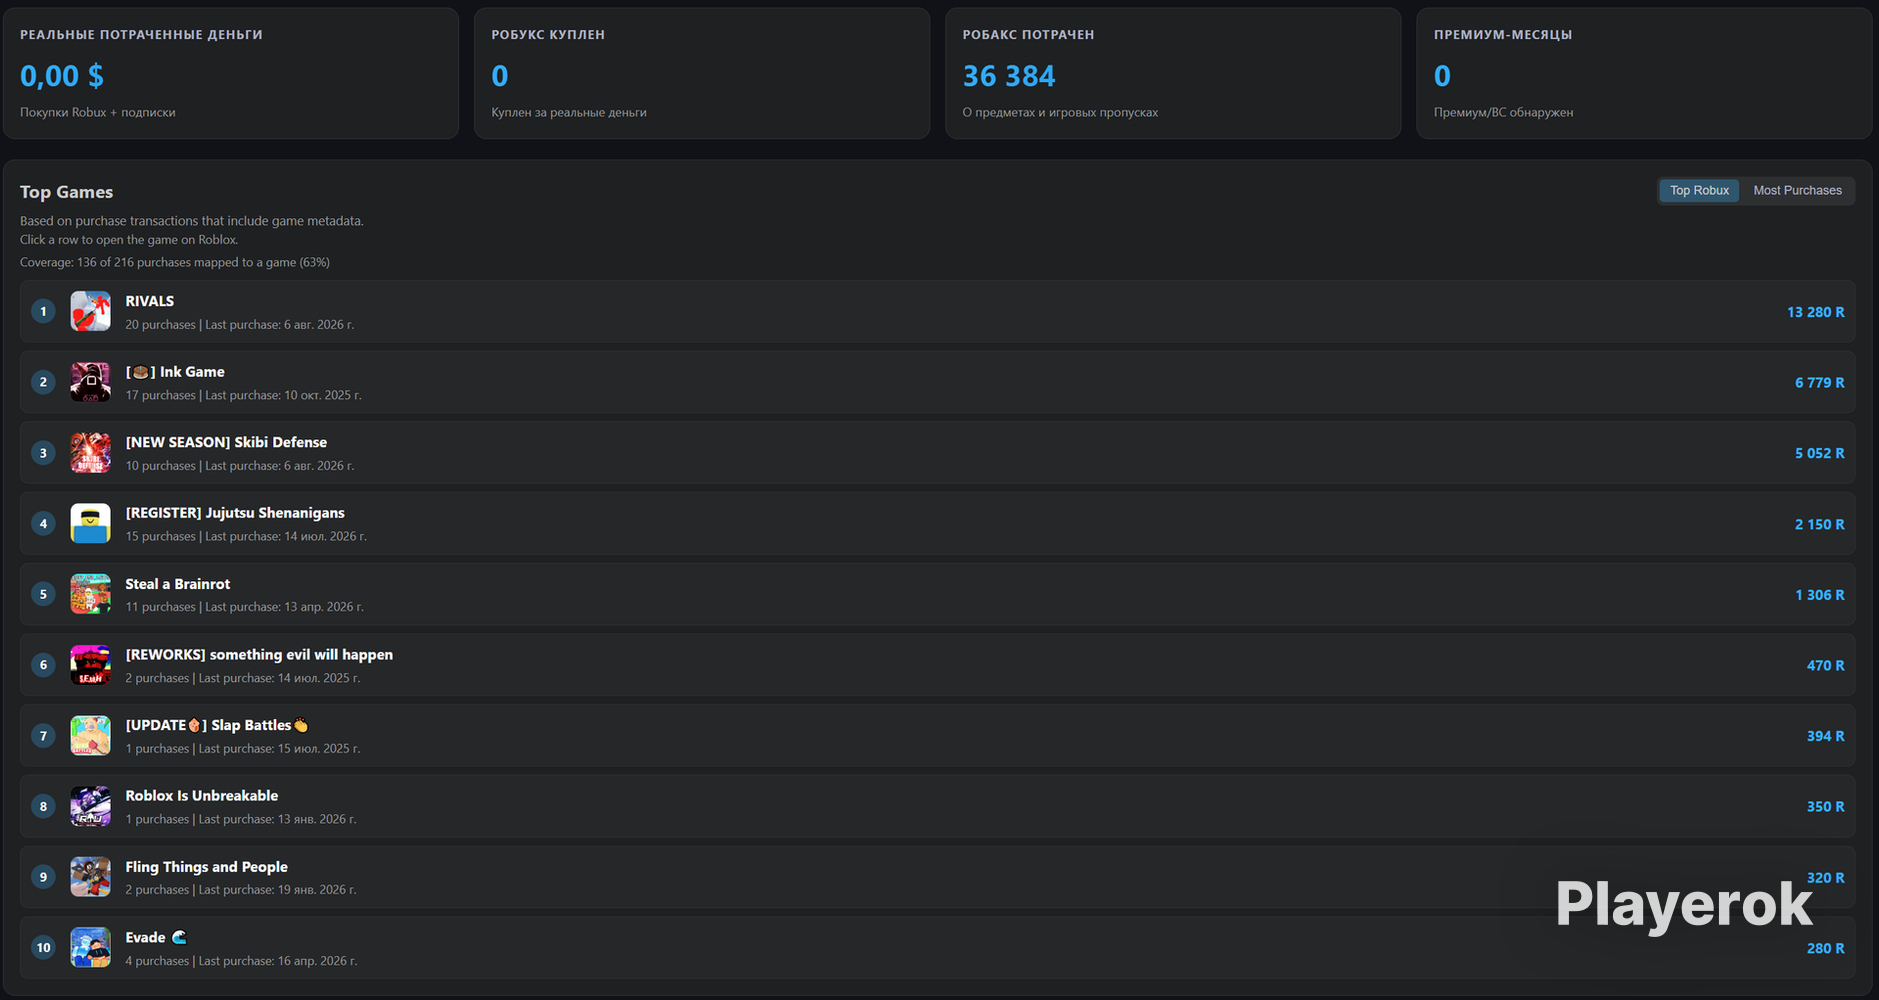Click the Roblox Is Unbreakable thumbnail
Viewport: 1879px width, 1000px height.
[x=90, y=806]
